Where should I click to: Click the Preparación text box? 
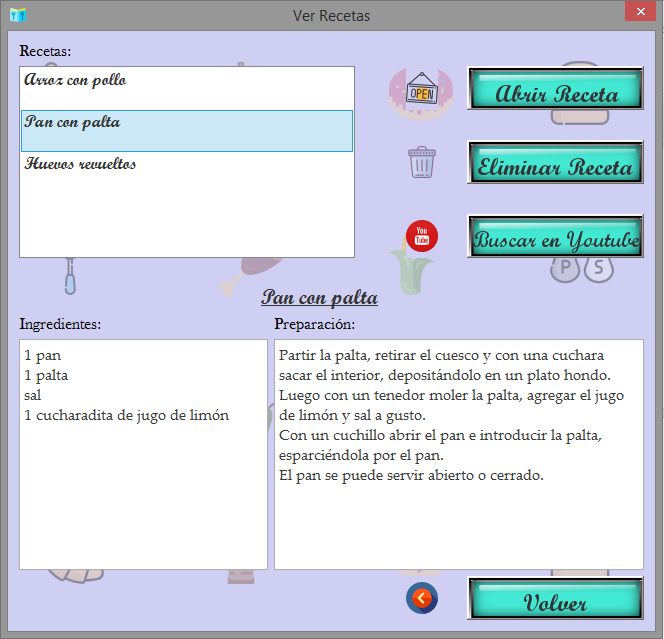click(459, 454)
